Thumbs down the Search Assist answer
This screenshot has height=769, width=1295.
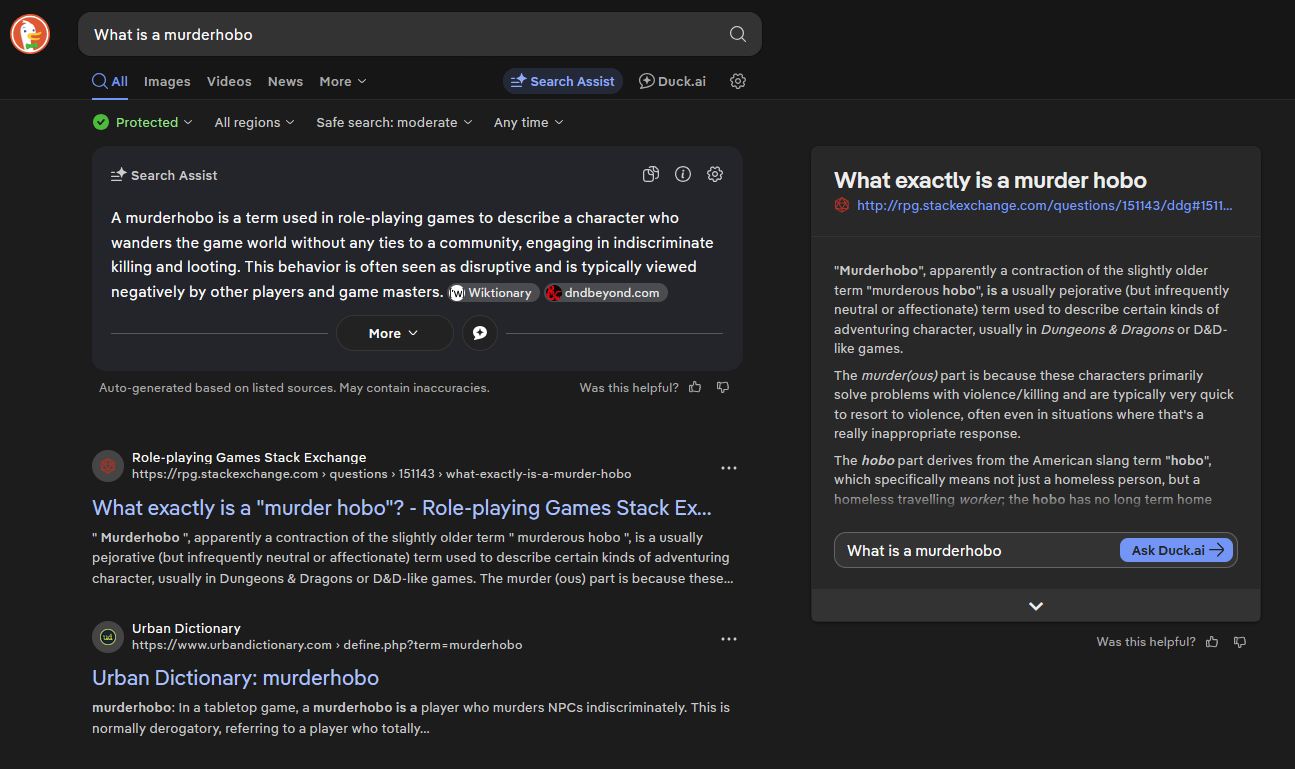tap(723, 388)
